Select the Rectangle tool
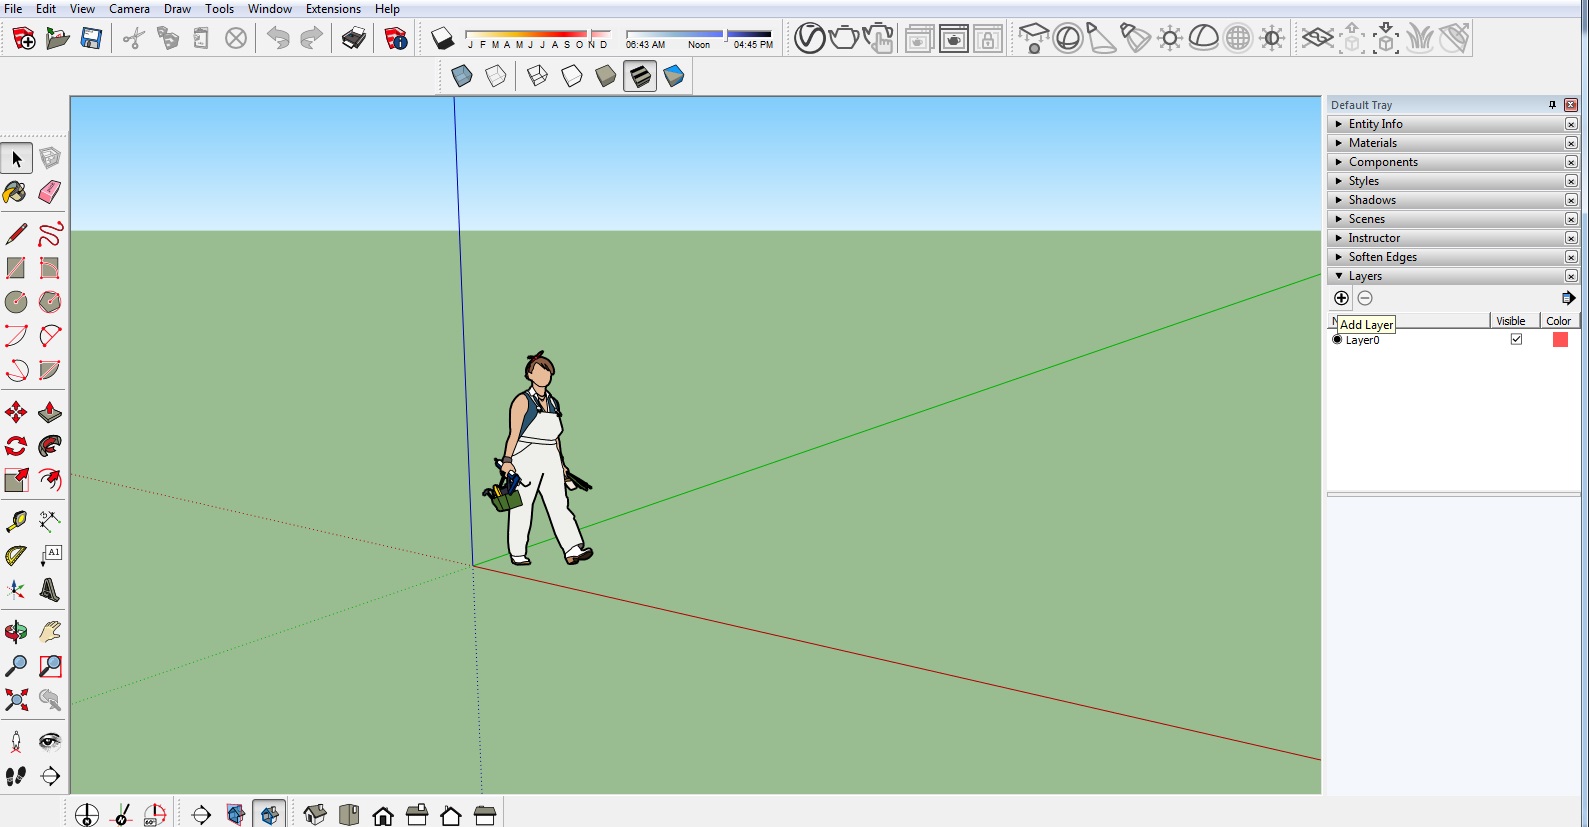1589x827 pixels. pos(16,268)
